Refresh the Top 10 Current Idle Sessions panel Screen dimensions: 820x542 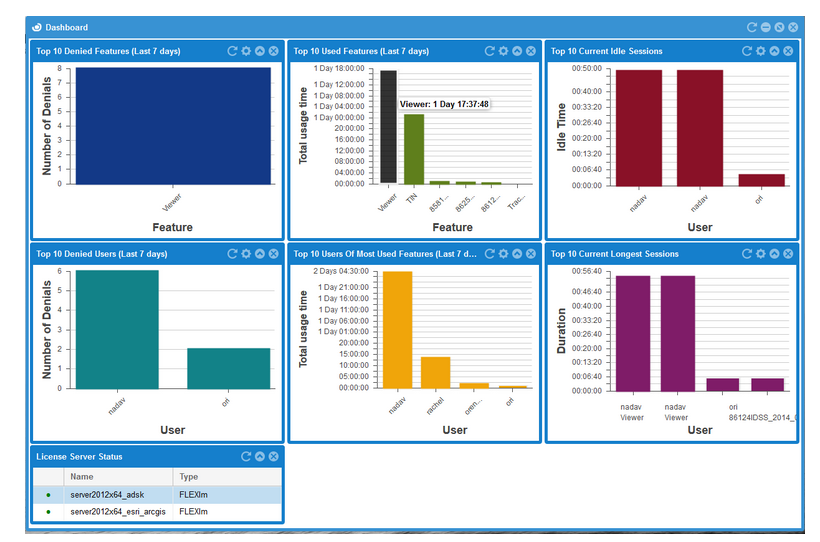[747, 51]
